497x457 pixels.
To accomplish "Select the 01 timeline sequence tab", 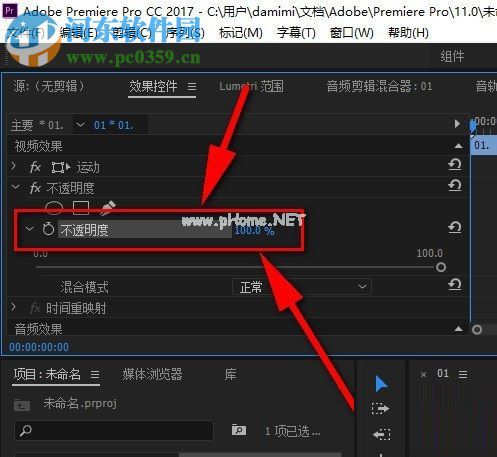I will coord(443,374).
